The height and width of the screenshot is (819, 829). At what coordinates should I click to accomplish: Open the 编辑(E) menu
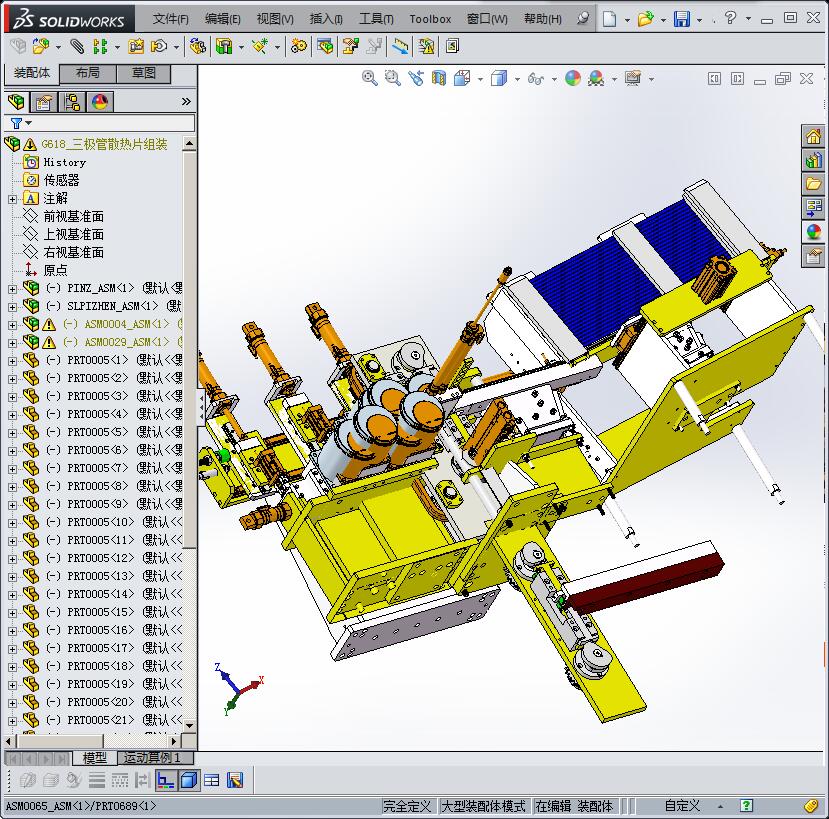[x=223, y=19]
